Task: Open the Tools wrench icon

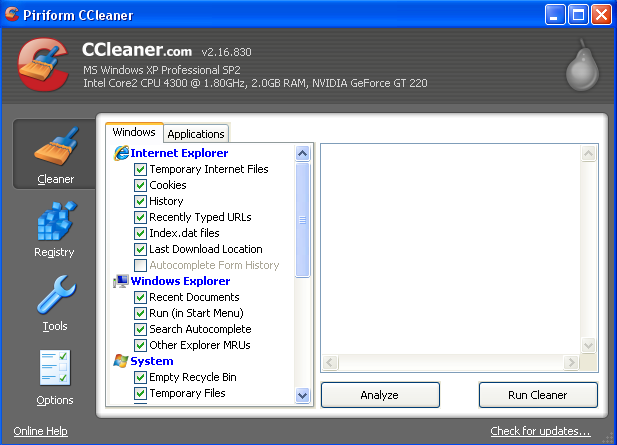Action: point(56,295)
